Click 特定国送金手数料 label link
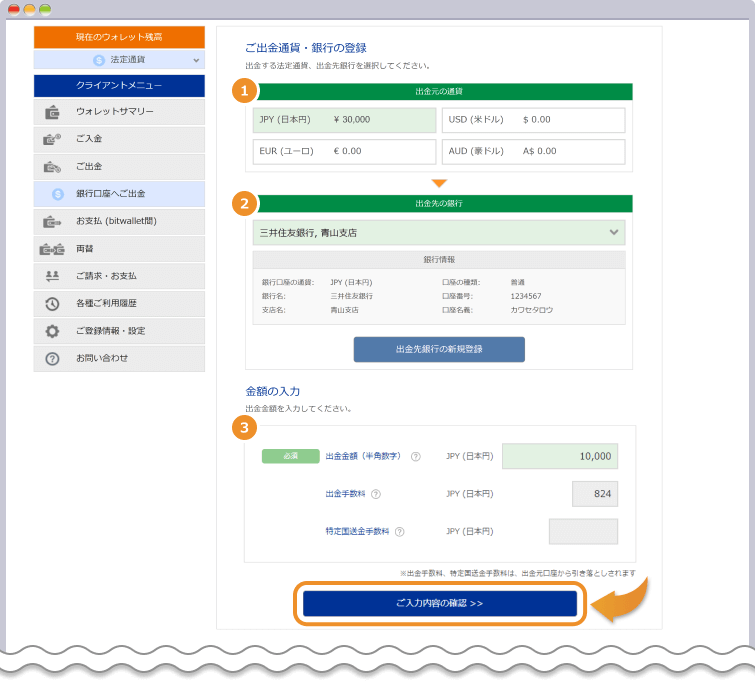This screenshot has height=683, width=755. pos(357,532)
